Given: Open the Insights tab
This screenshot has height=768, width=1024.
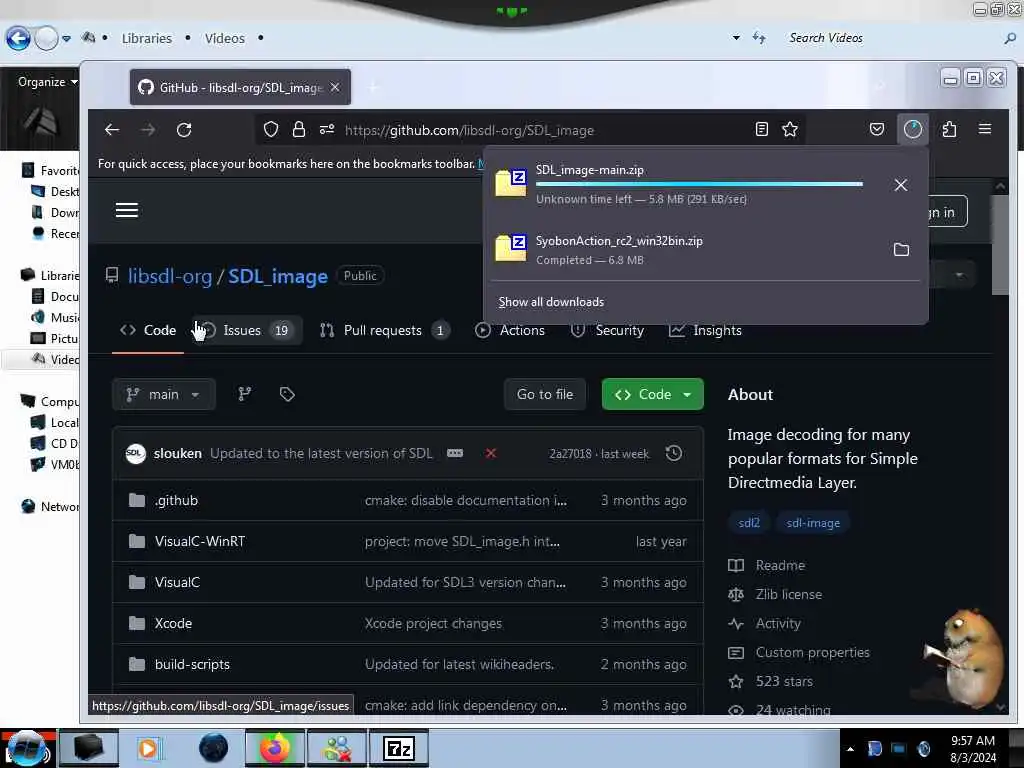Looking at the screenshot, I should [705, 330].
